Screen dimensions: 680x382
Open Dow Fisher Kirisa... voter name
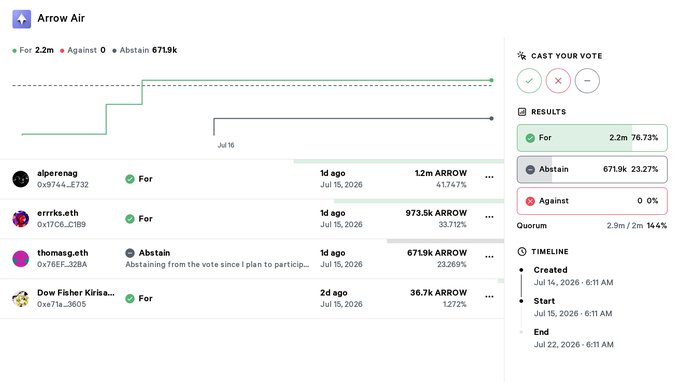[76, 293]
